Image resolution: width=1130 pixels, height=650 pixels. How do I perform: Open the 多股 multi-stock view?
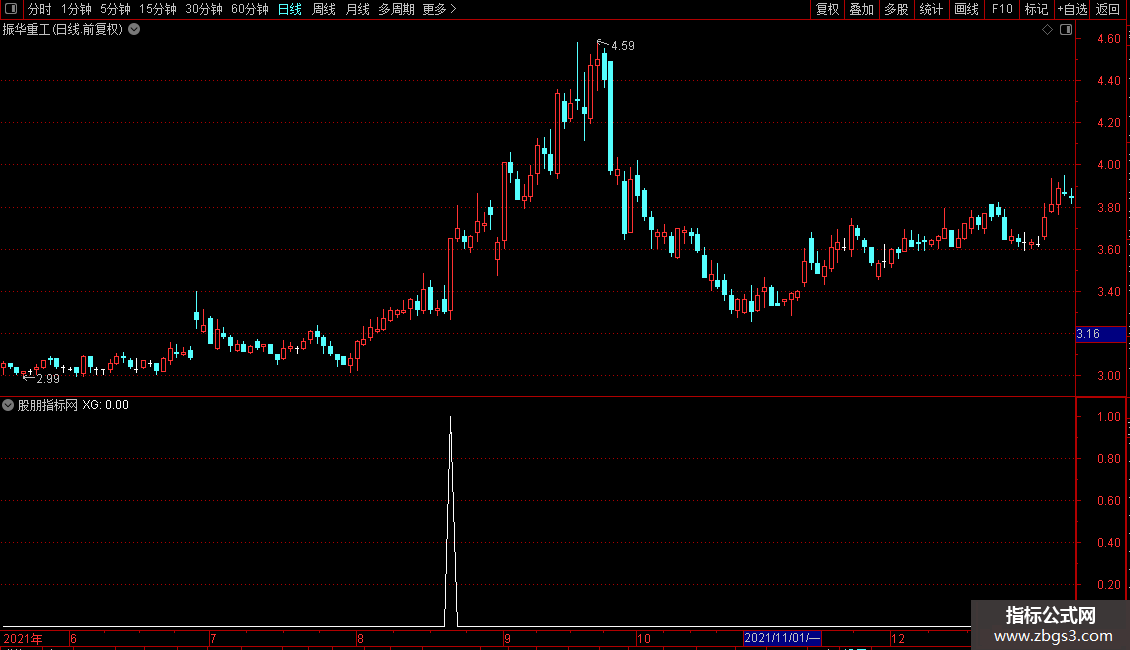pos(896,9)
